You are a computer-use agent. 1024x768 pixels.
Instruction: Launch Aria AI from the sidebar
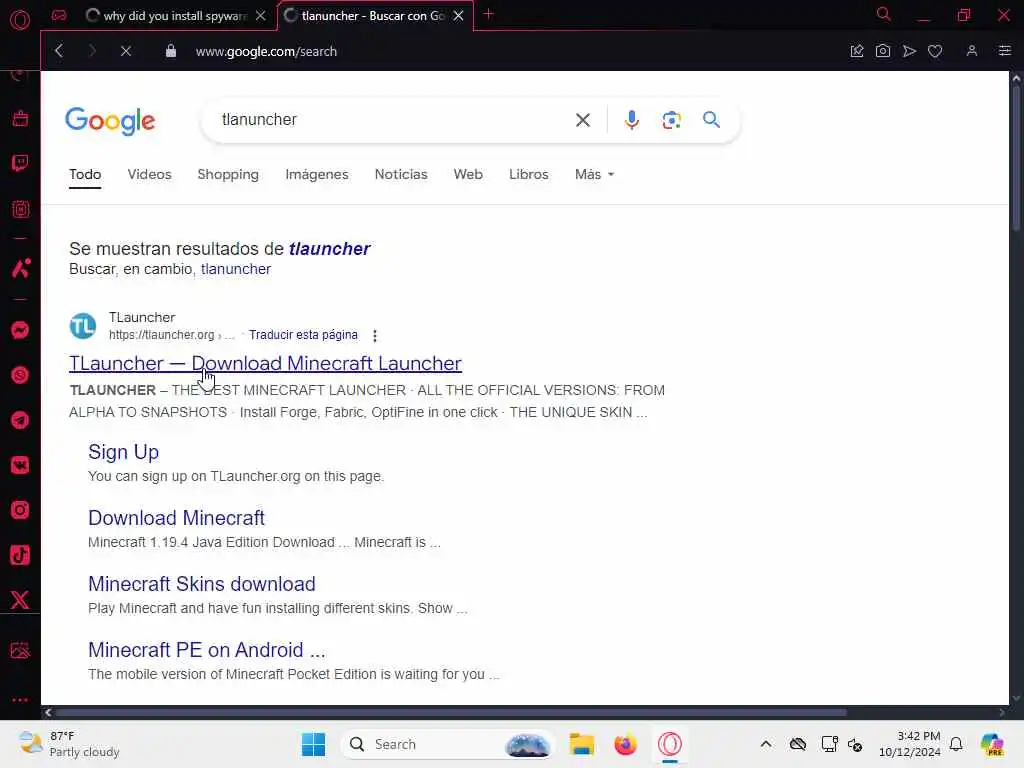(x=20, y=268)
